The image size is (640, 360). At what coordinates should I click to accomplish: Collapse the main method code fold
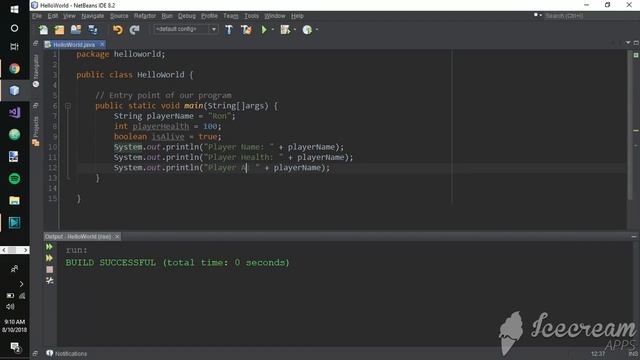coord(68,106)
